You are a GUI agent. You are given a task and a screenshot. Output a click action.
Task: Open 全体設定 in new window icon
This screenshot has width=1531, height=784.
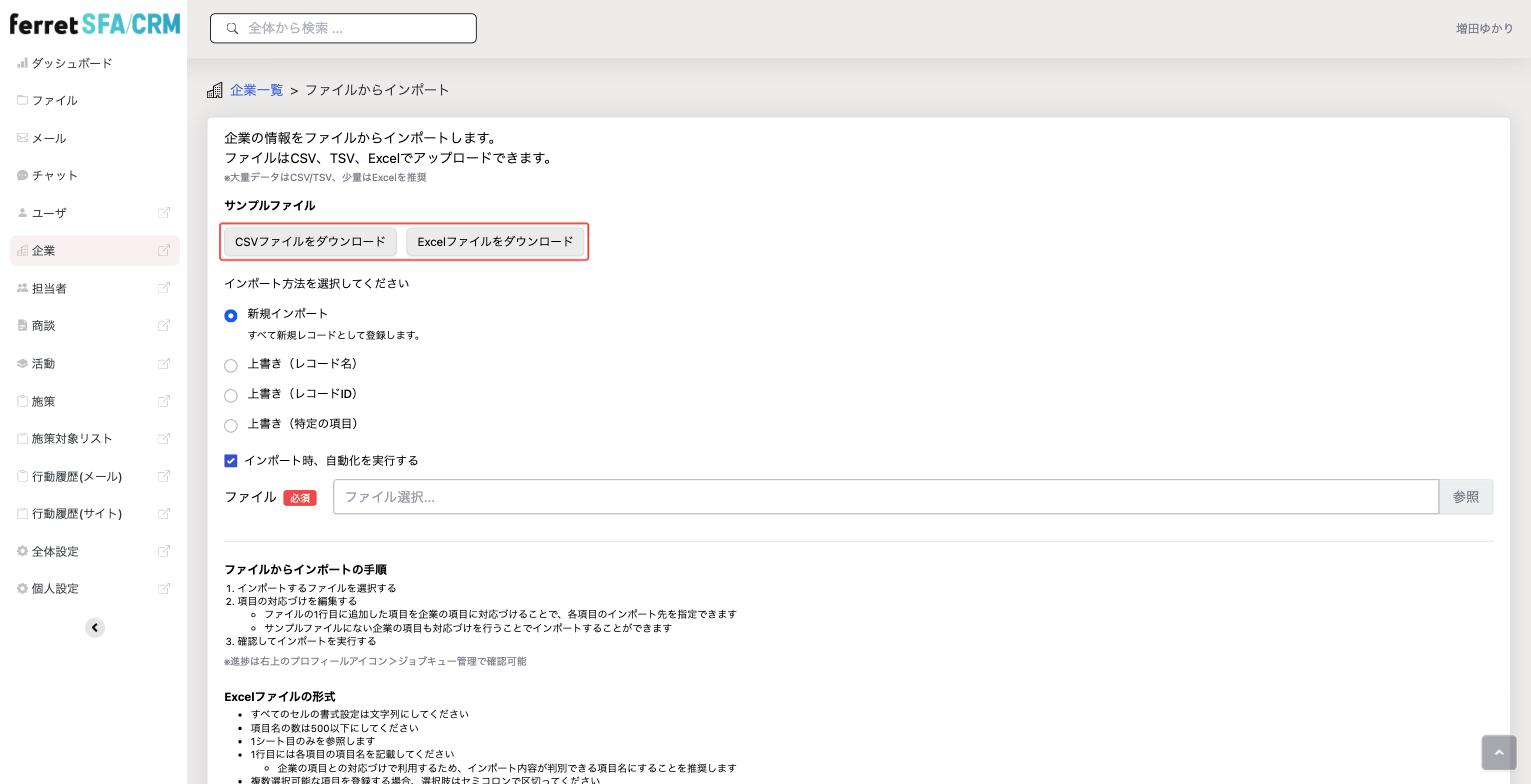click(164, 551)
